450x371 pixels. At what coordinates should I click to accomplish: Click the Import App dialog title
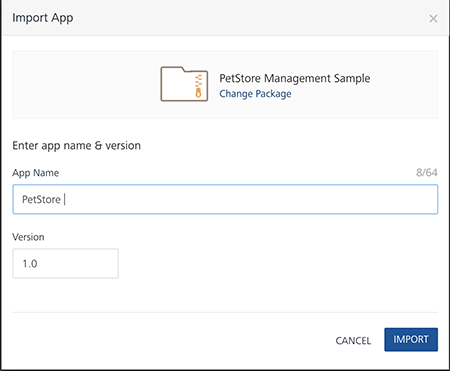[x=43, y=18]
